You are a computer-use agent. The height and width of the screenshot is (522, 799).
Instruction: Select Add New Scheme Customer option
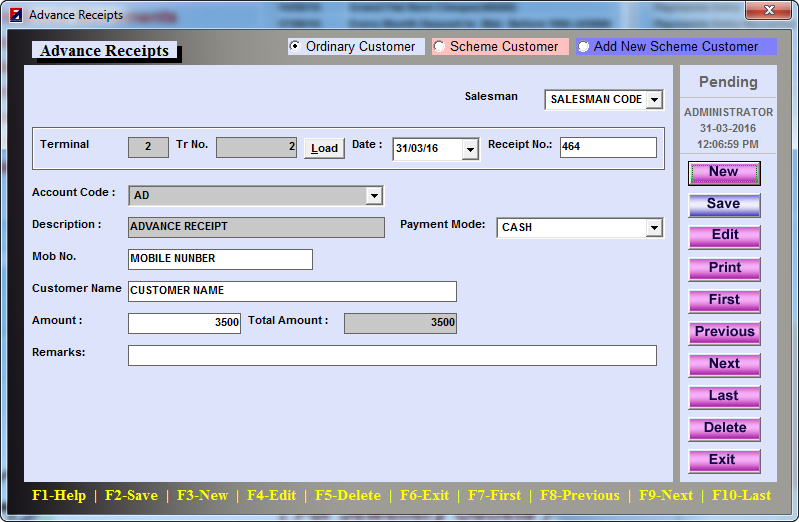click(584, 46)
